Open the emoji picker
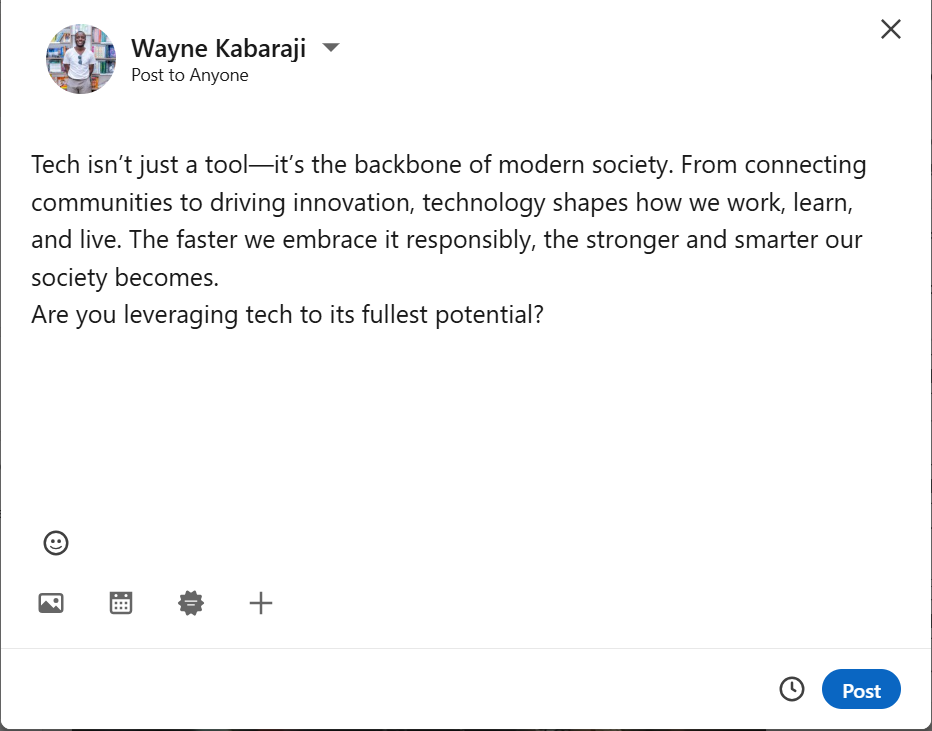The width and height of the screenshot is (932, 731). tap(56, 543)
